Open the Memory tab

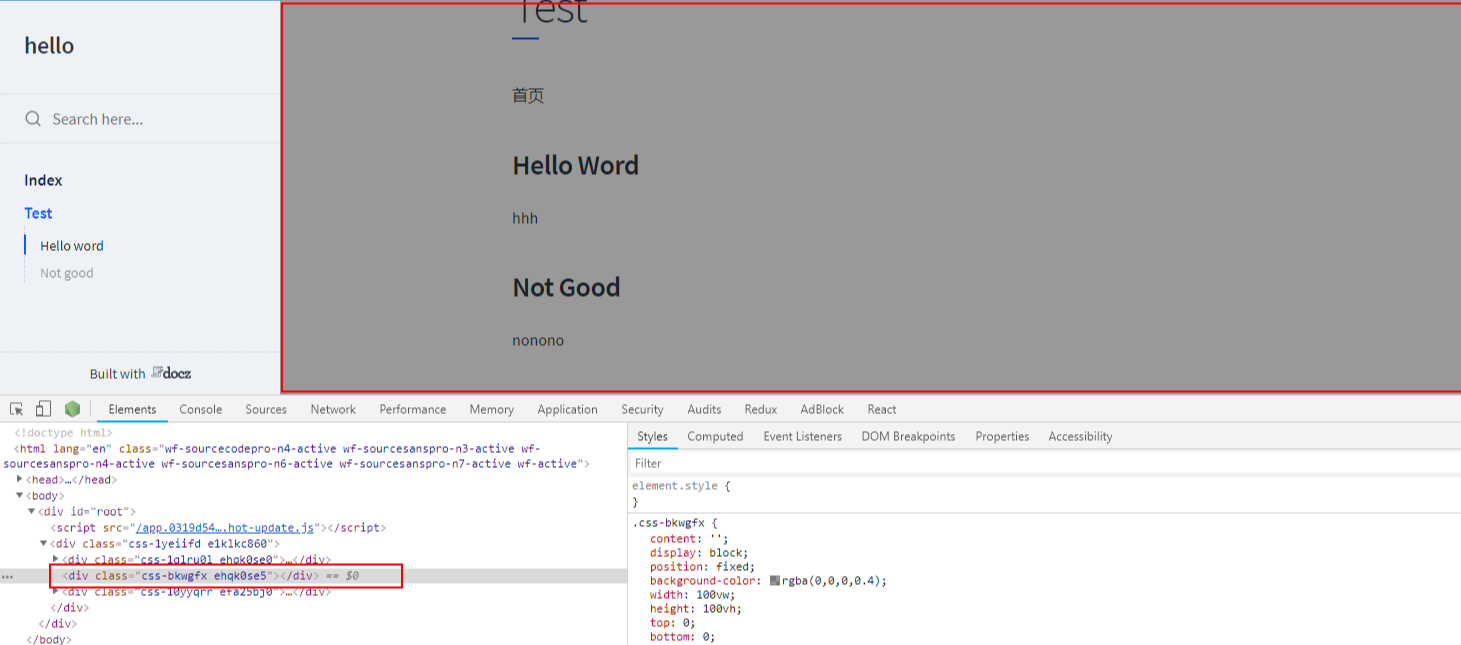tap(491, 409)
